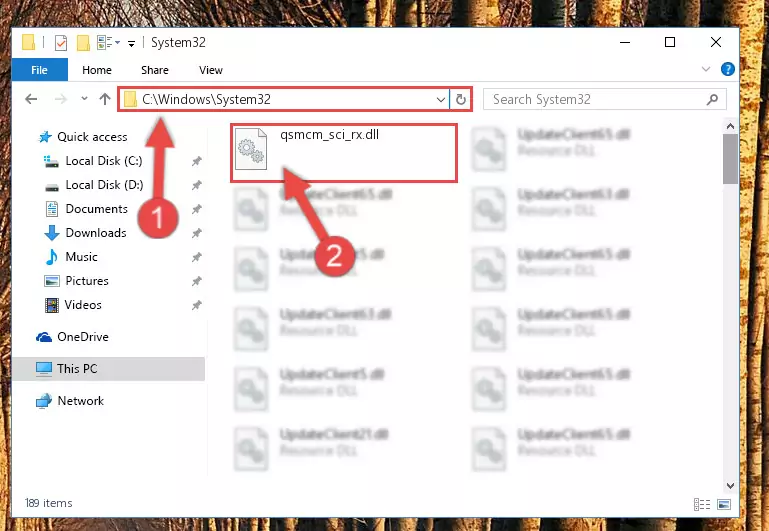Viewport: 769px width, 531px height.
Task: Refresh the System32 folder view
Action: (461, 100)
